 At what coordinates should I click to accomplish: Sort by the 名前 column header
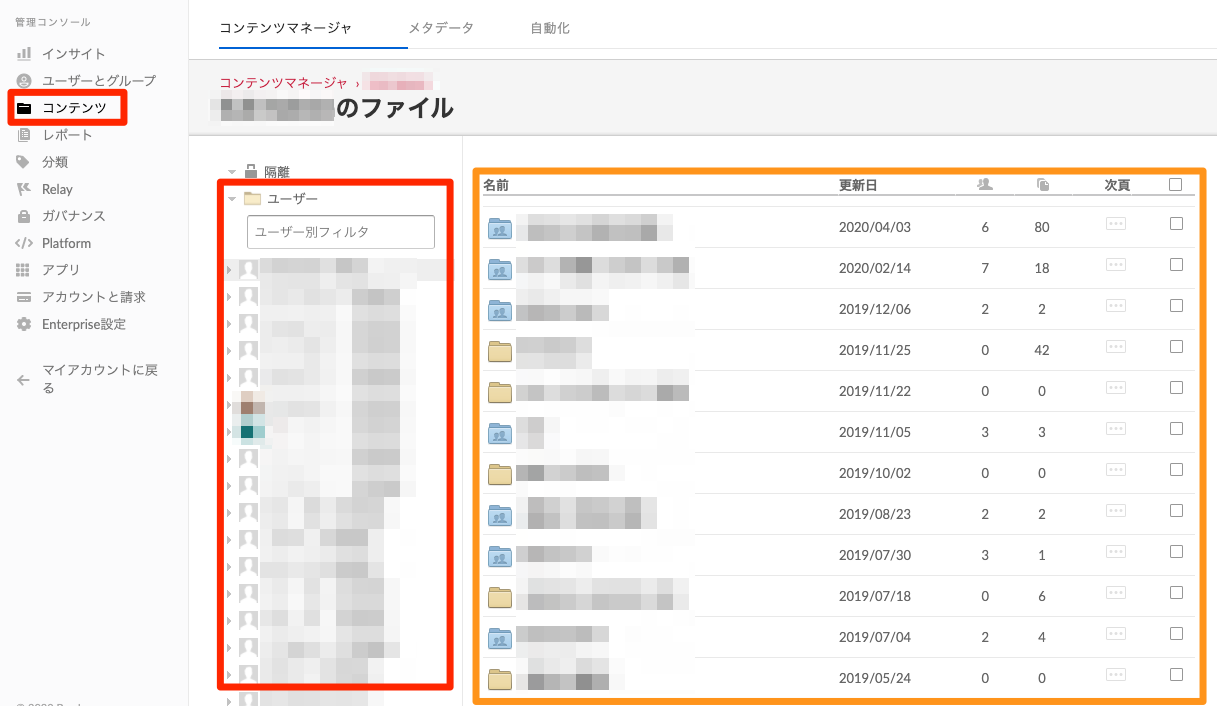tap(496, 185)
